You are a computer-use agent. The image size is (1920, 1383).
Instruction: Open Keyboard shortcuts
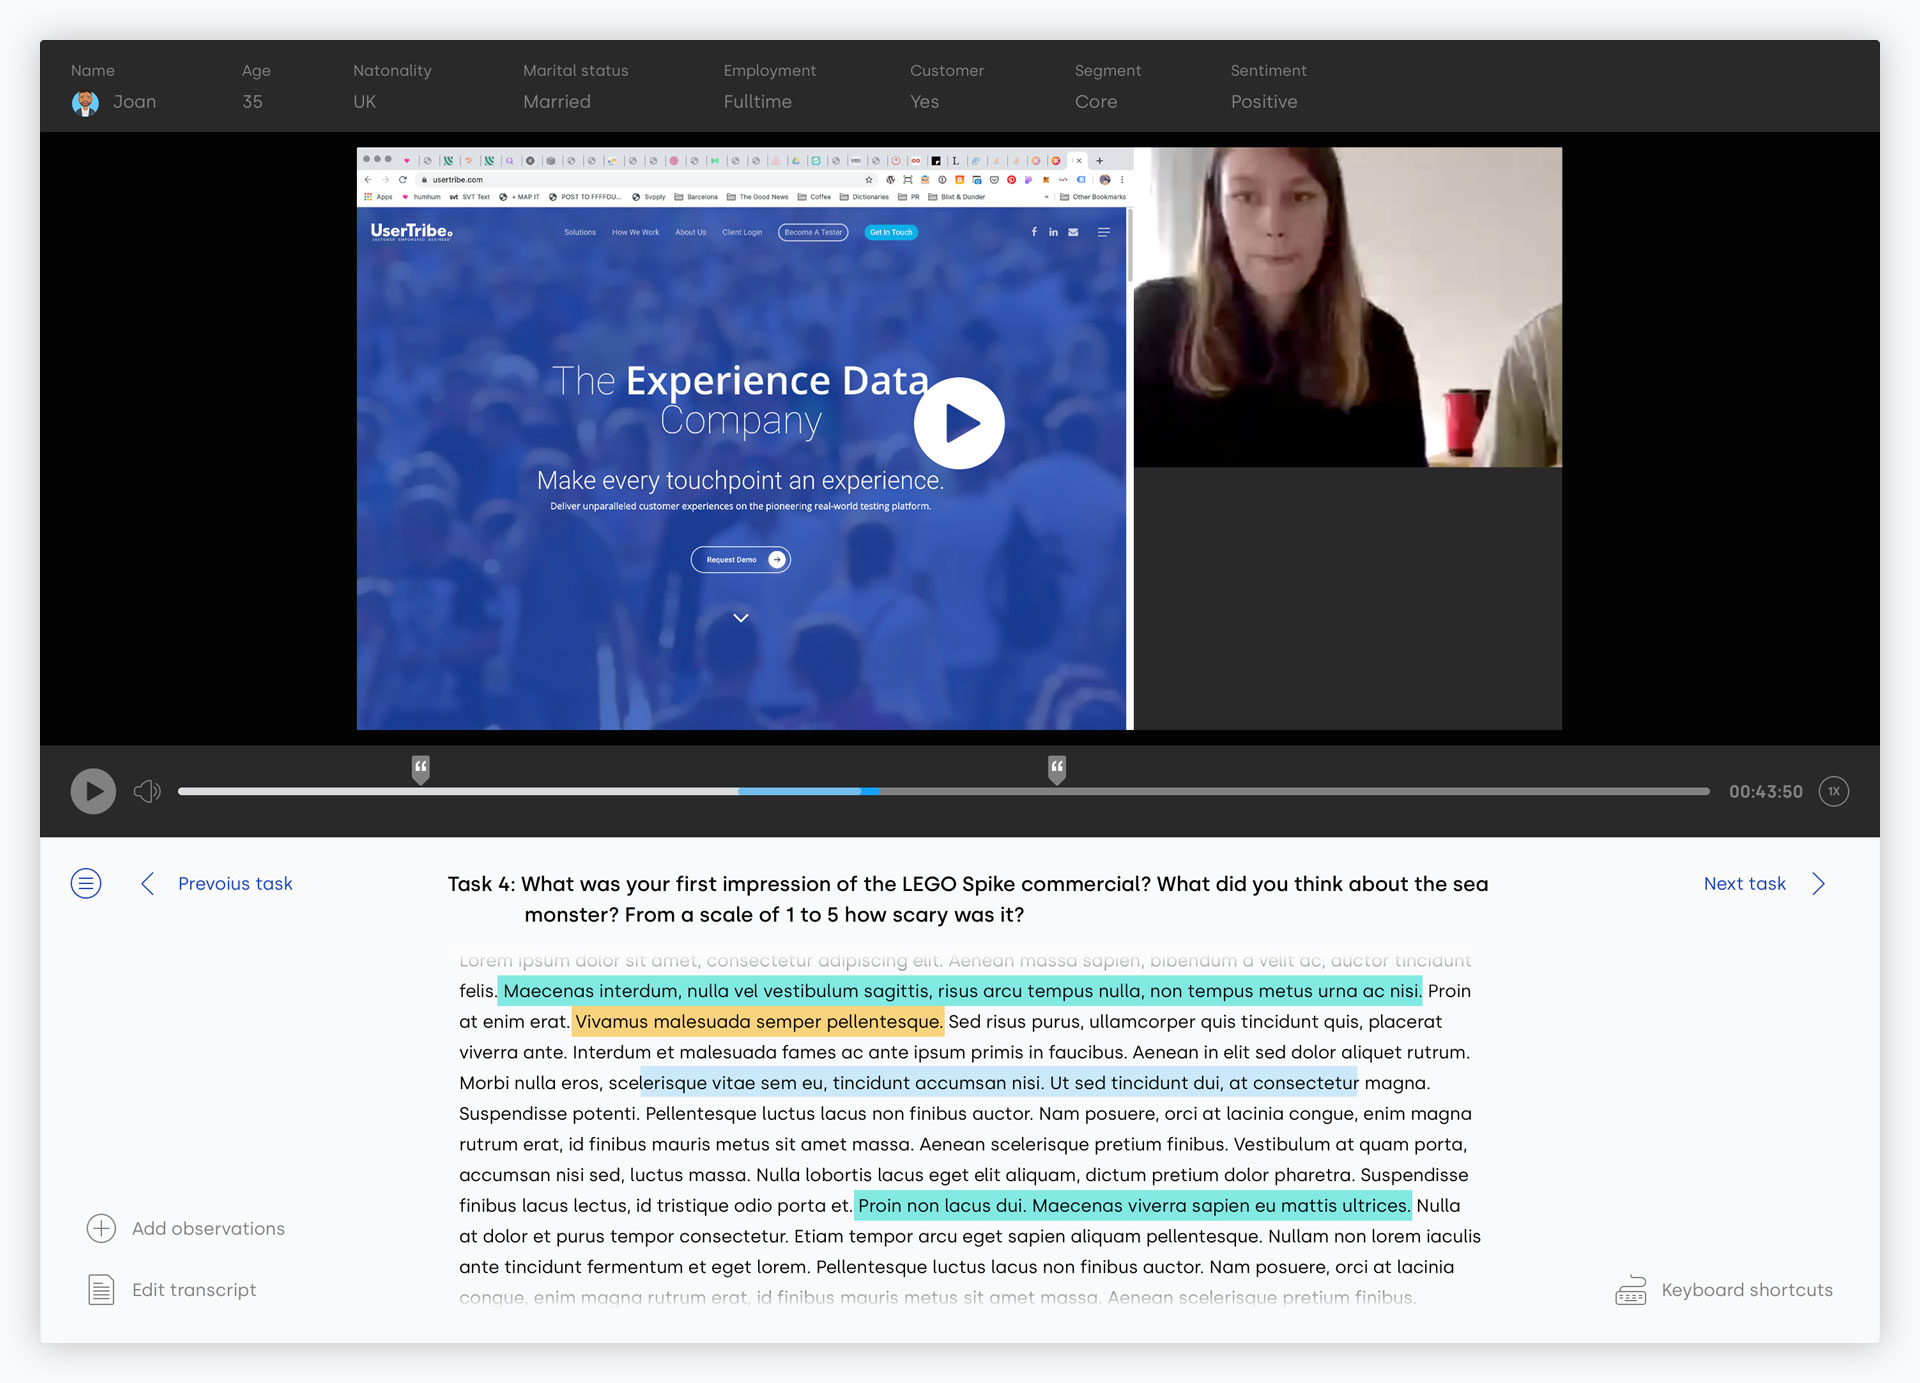(x=1746, y=1290)
